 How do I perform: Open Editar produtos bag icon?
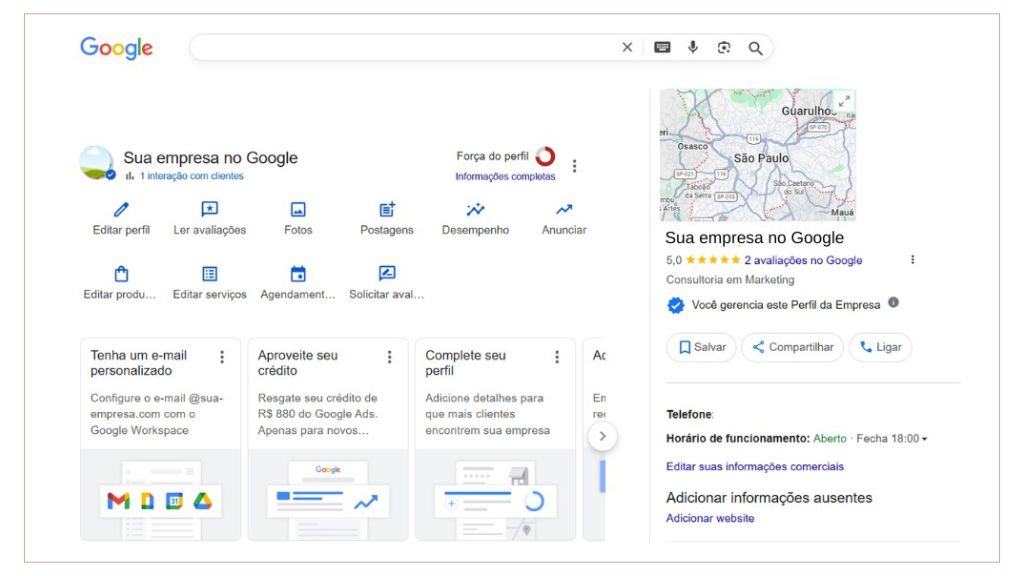(x=121, y=274)
